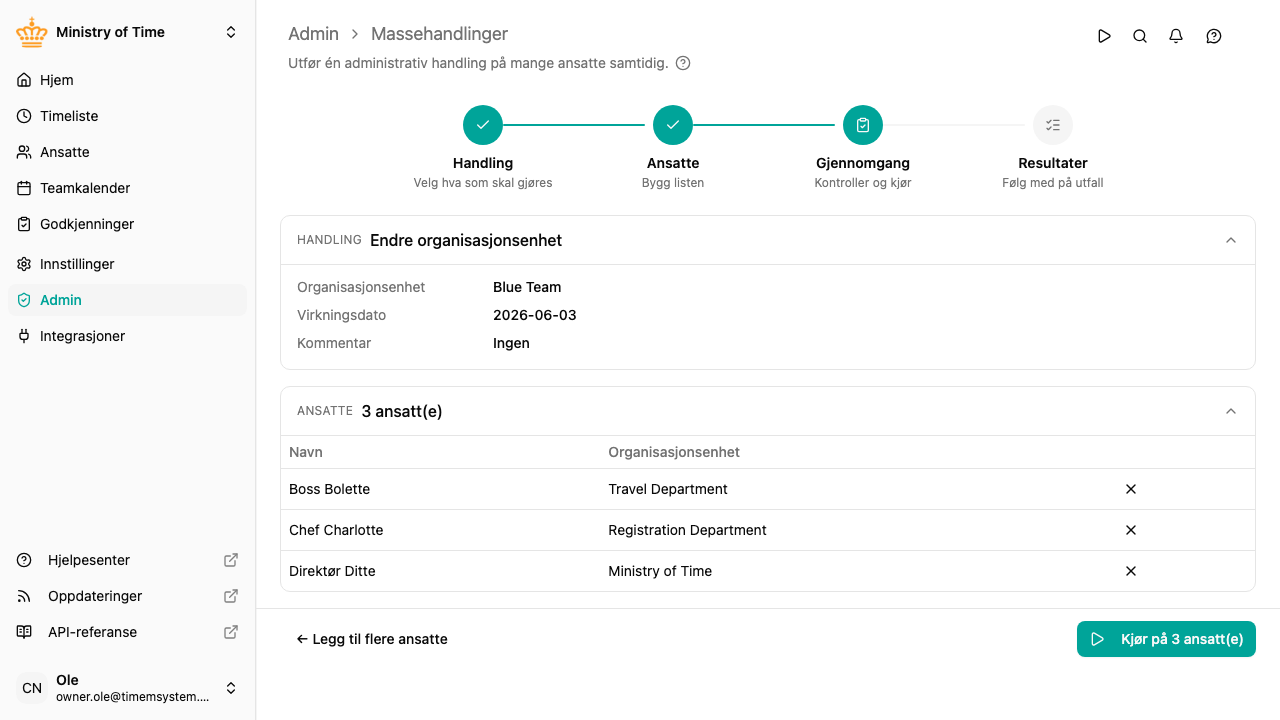Go back to the Handling step circle
The image size is (1280, 720).
(483, 125)
